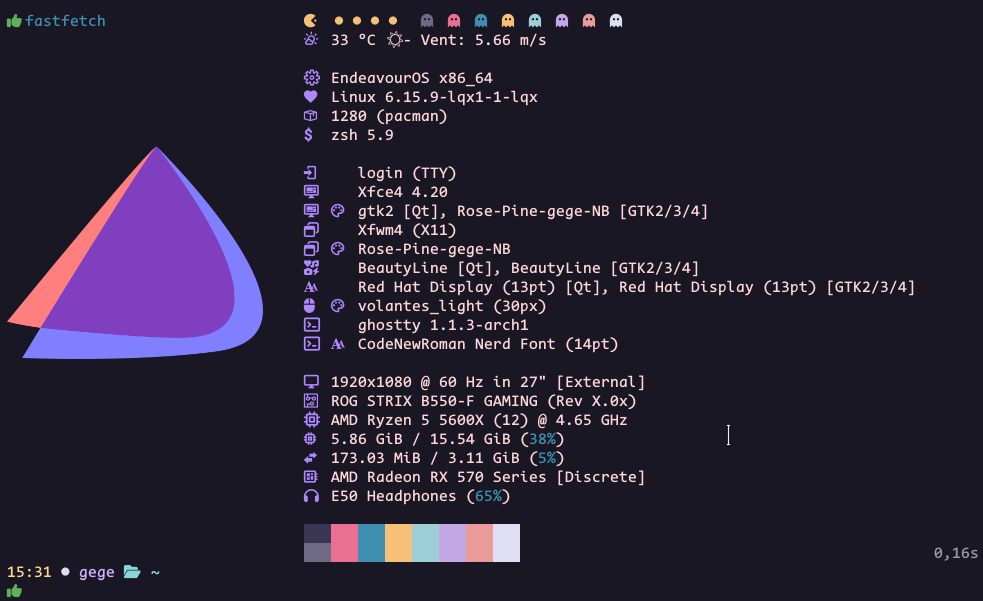Click the swap arrows icon beside 173.03 MiB
Screen dimensions: 983x601
coord(310,458)
